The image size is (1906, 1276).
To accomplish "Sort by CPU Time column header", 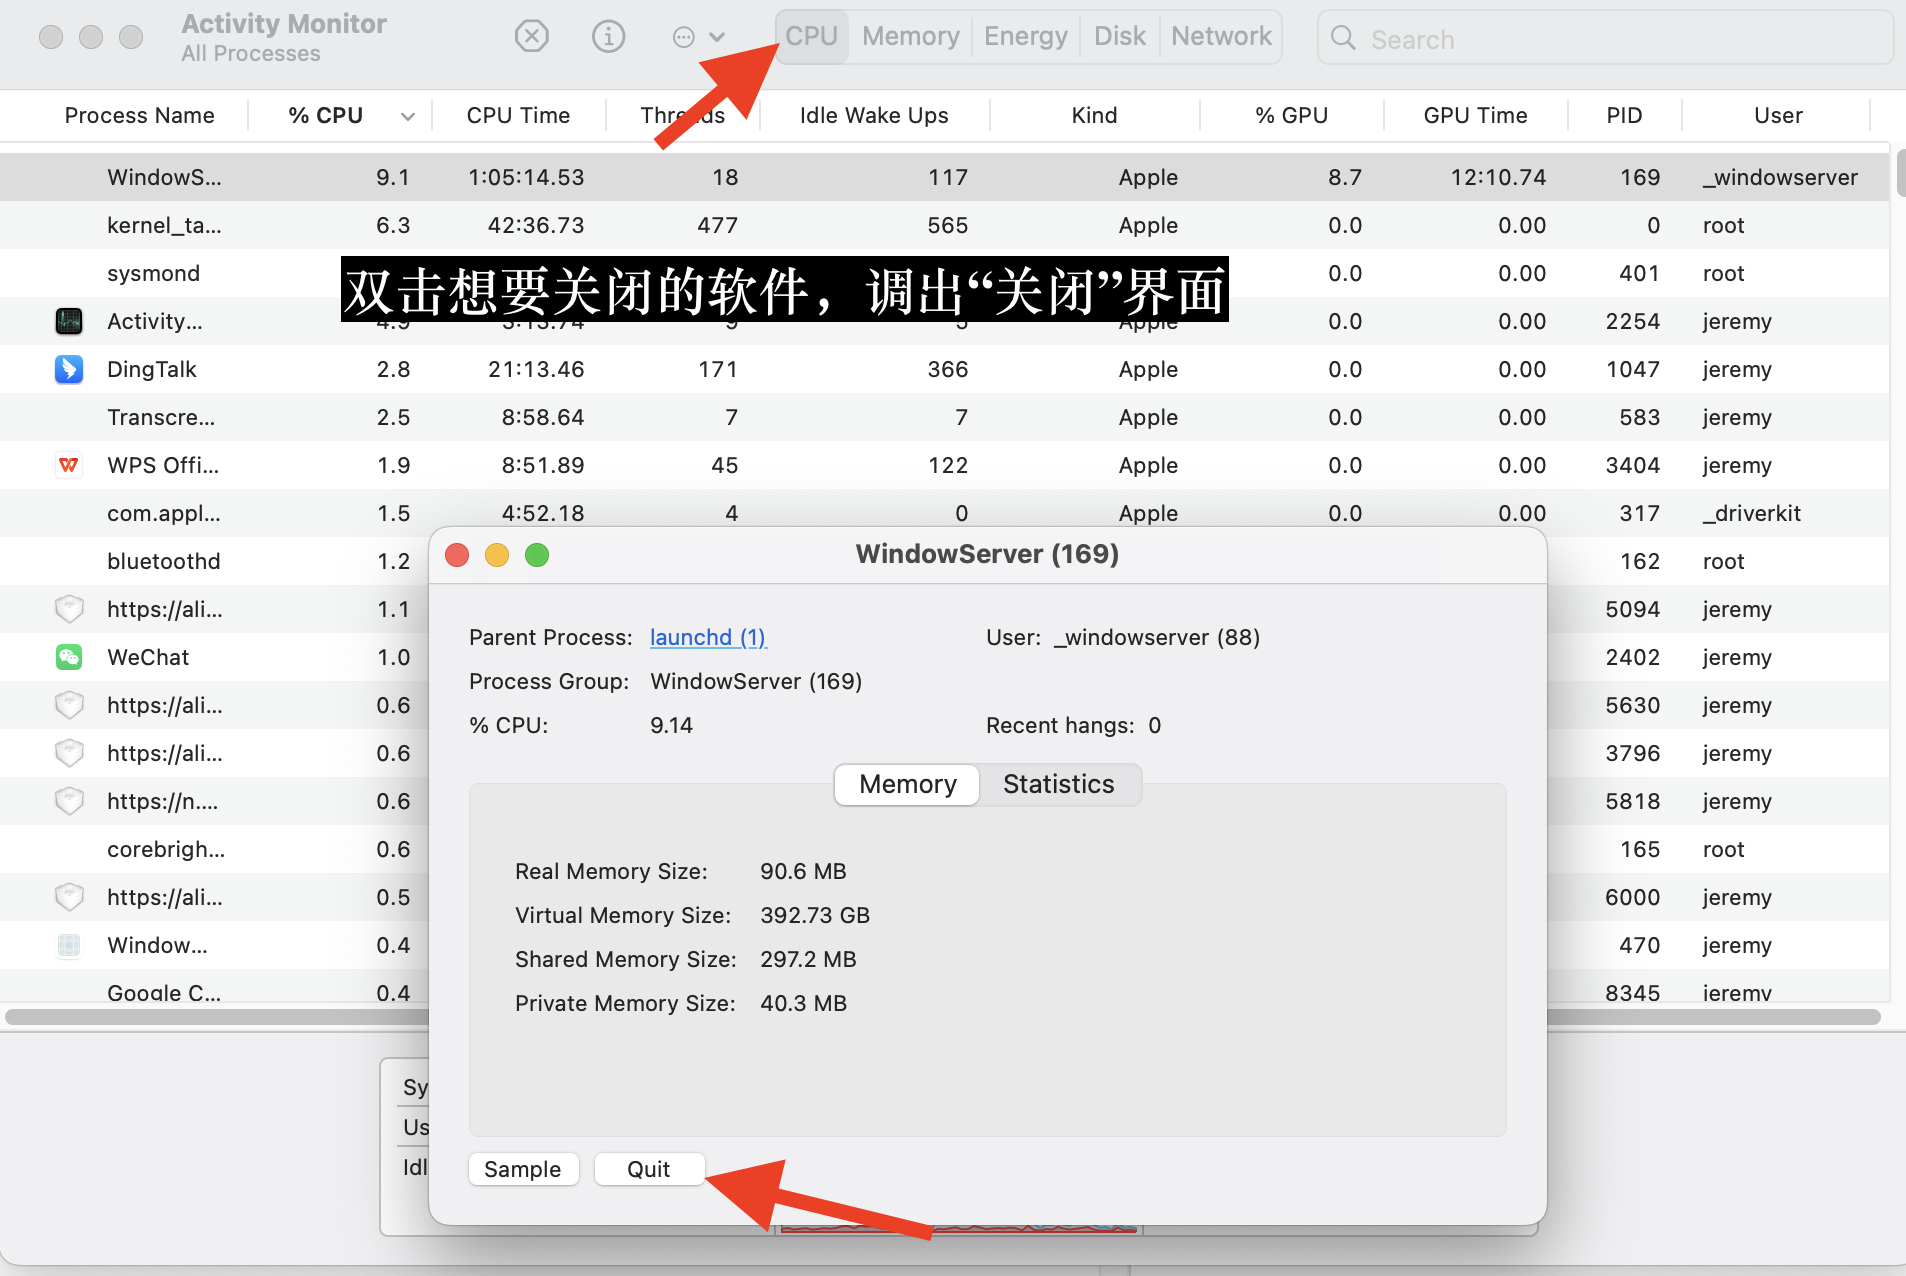I will point(518,115).
